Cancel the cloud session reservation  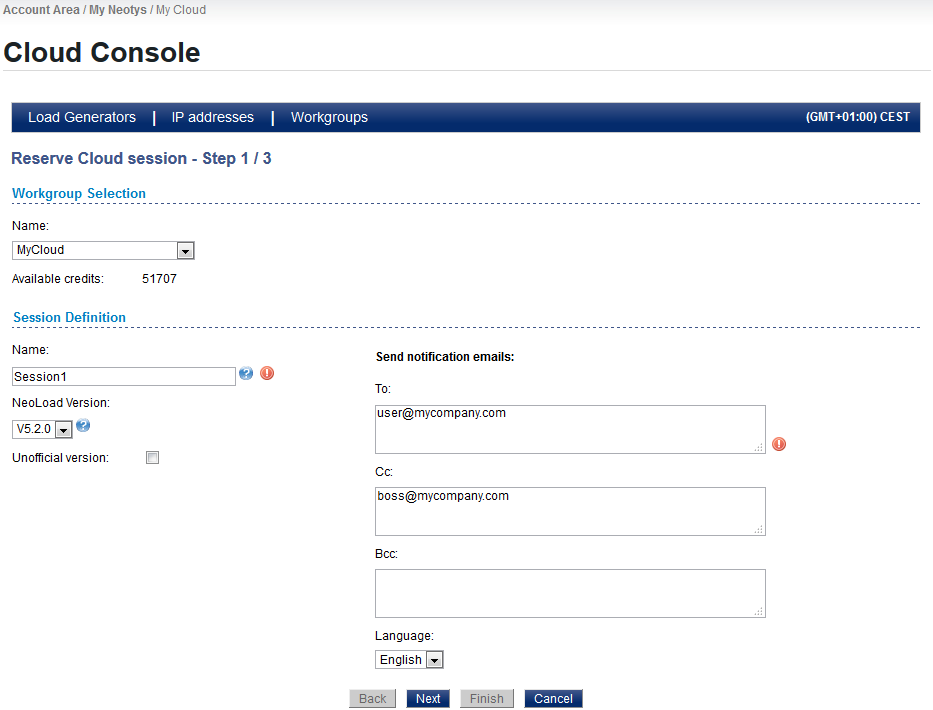point(553,699)
